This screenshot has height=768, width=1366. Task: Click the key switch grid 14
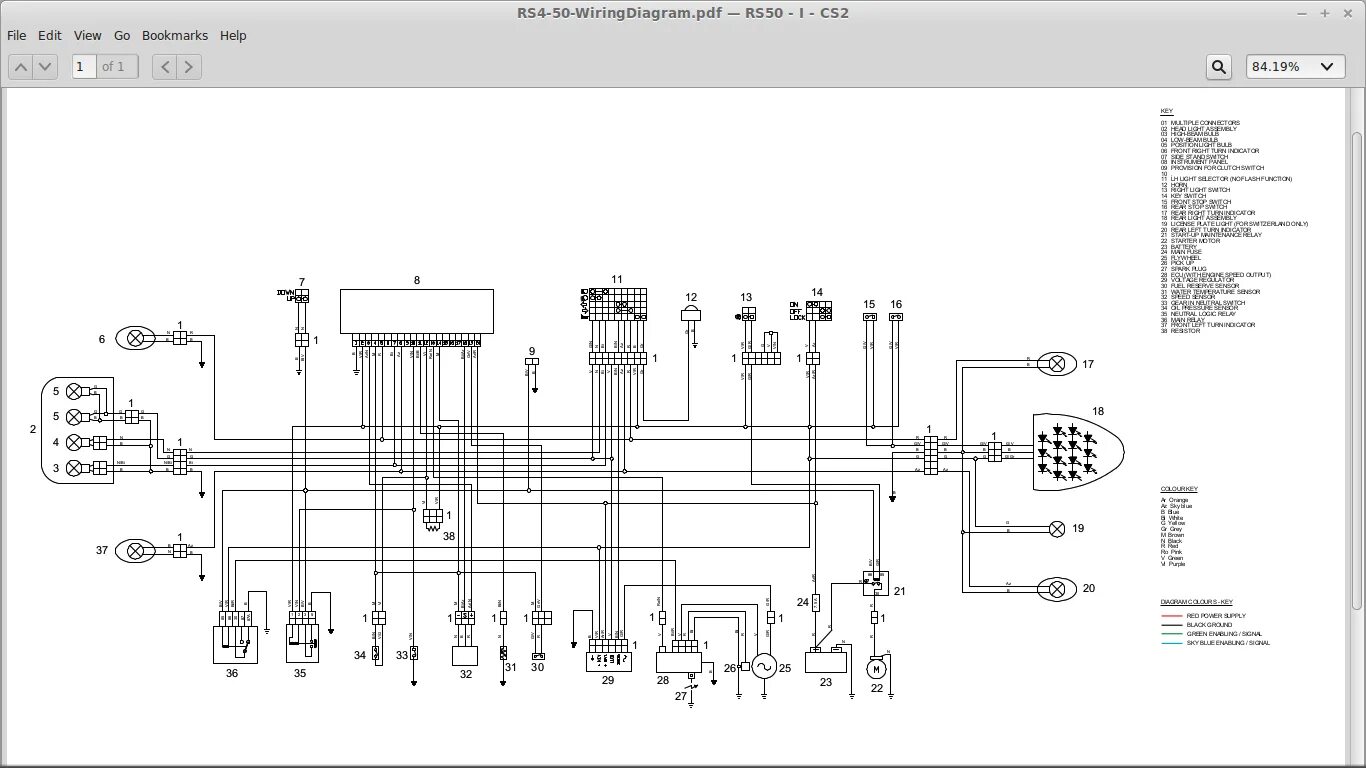819,310
